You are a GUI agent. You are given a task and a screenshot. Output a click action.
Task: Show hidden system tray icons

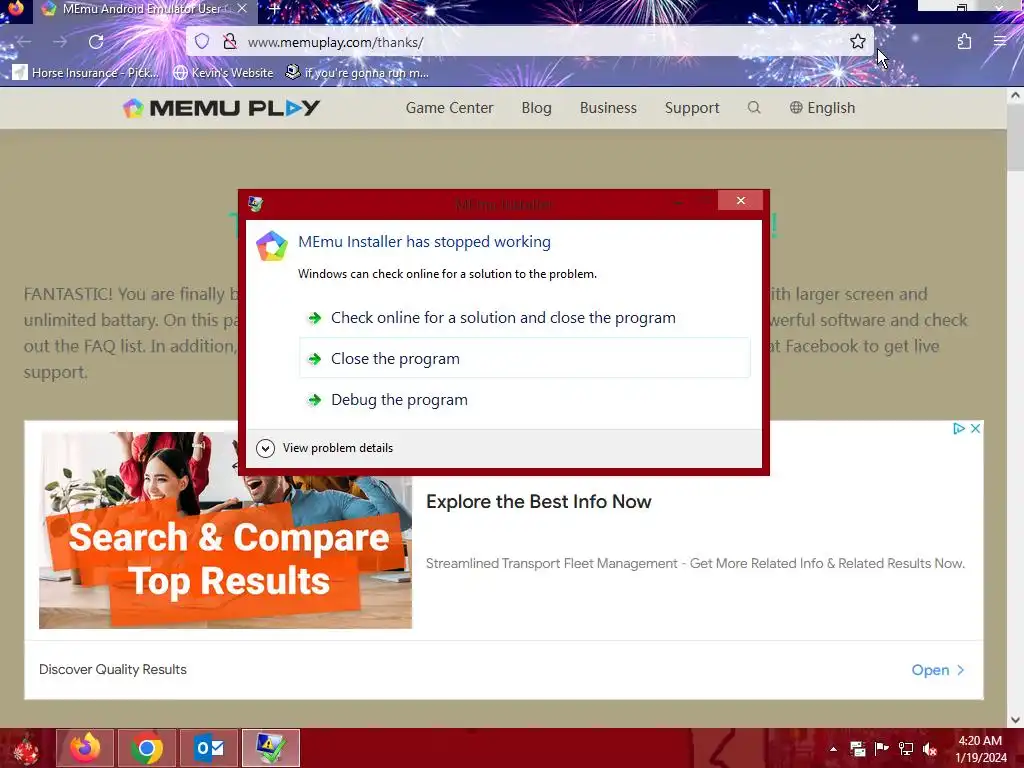833,749
